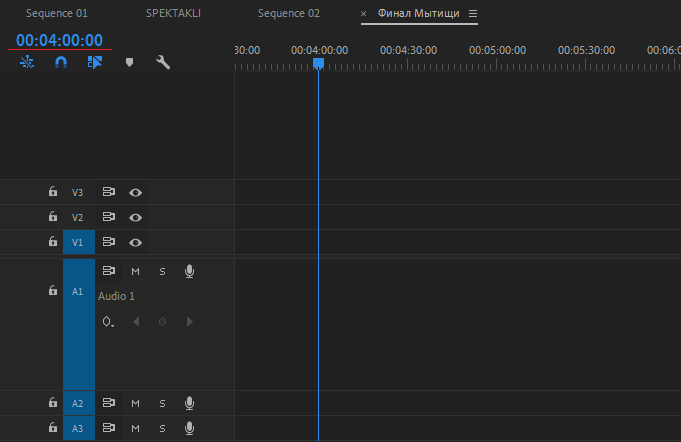Click the blue playhead marker on ruler
The image size is (681, 442).
[318, 64]
